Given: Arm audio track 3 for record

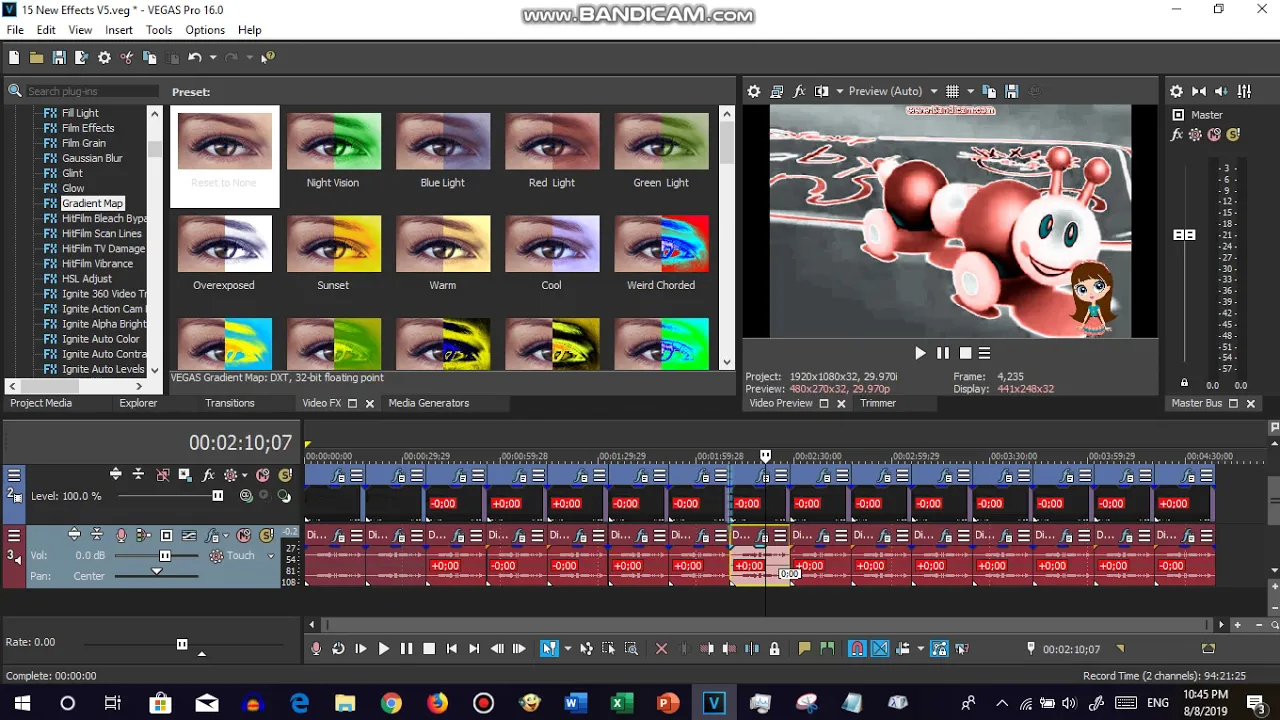Looking at the screenshot, I should tap(121, 535).
